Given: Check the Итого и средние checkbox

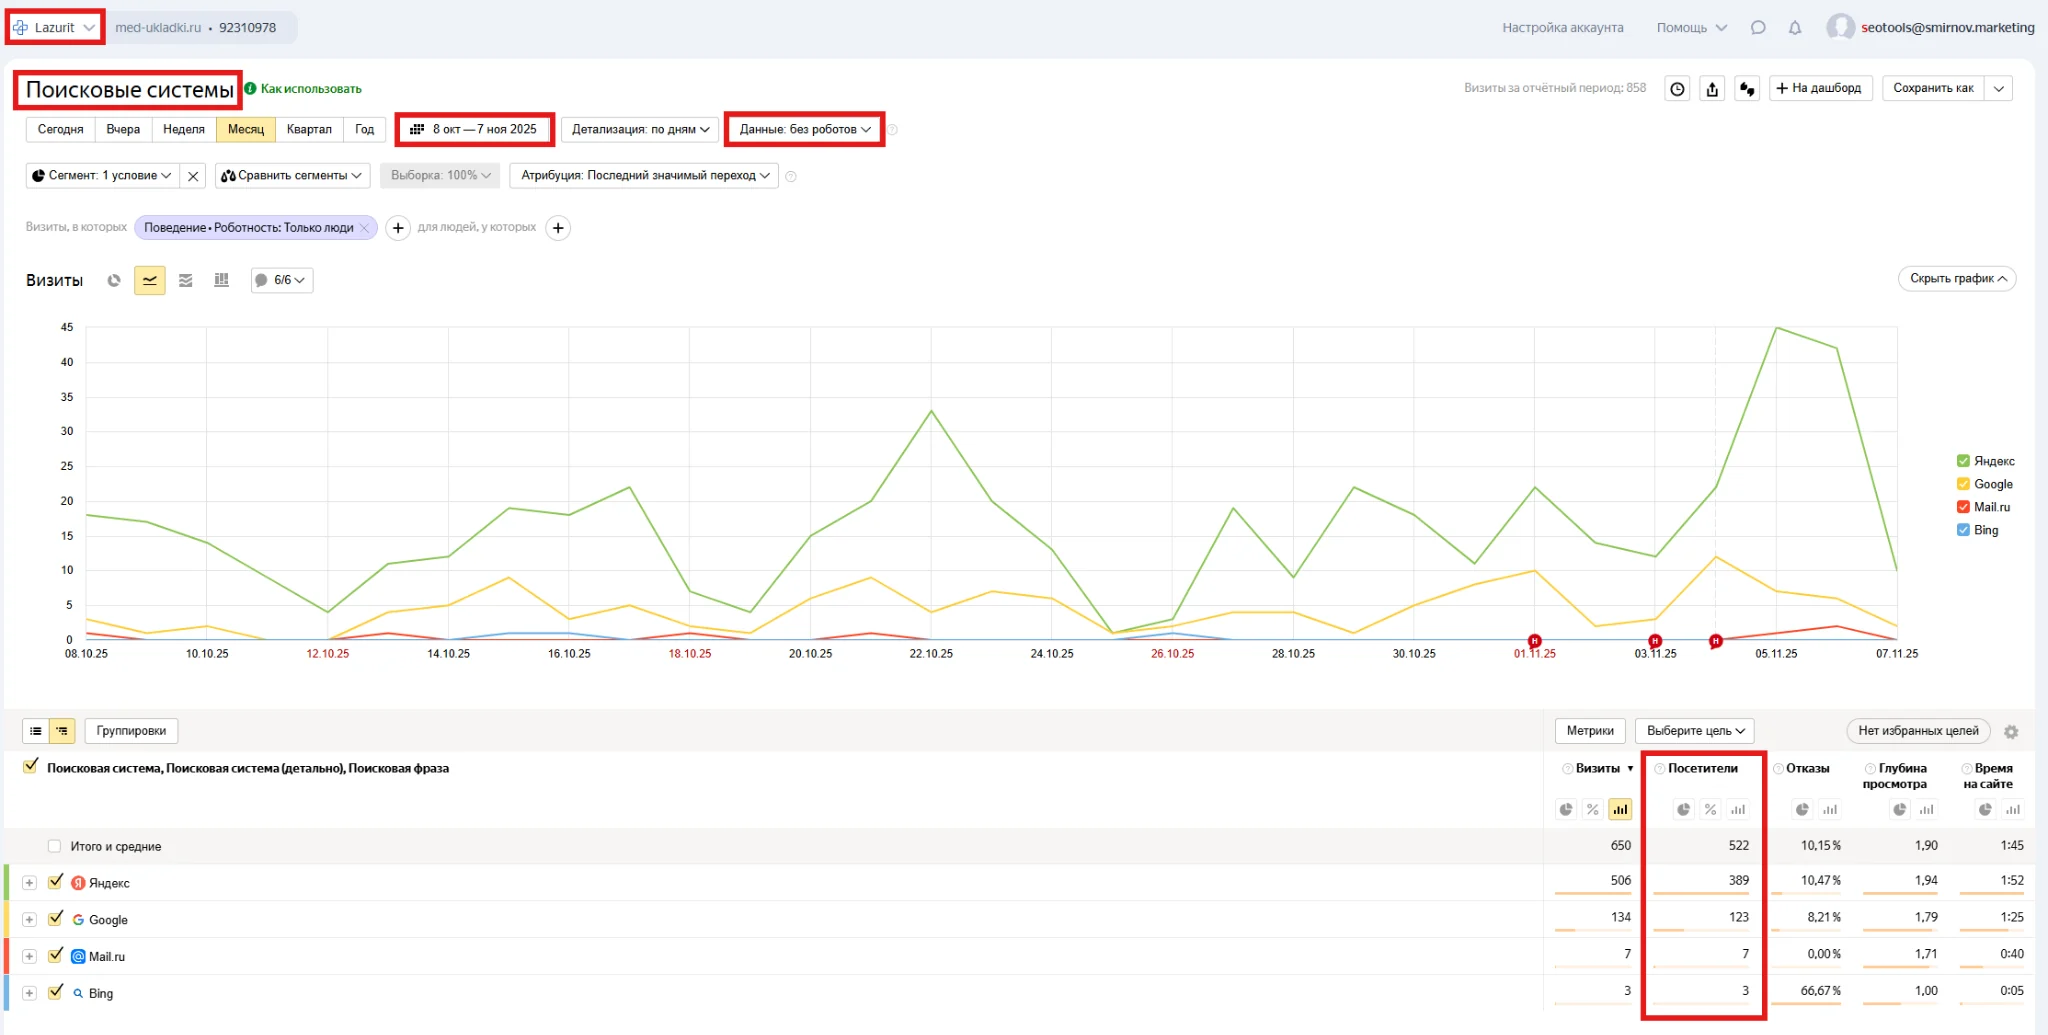Looking at the screenshot, I should tap(55, 846).
